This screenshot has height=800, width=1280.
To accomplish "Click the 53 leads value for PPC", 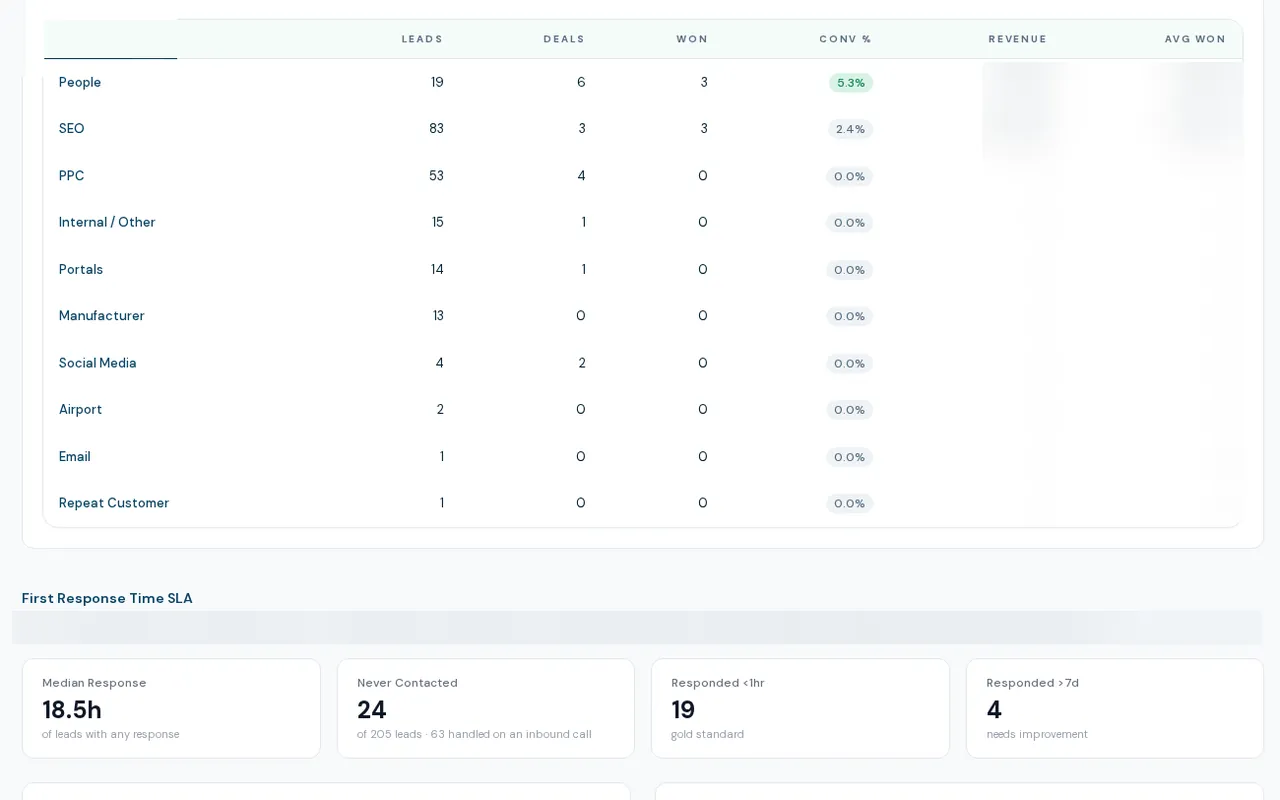I will coord(436,176).
